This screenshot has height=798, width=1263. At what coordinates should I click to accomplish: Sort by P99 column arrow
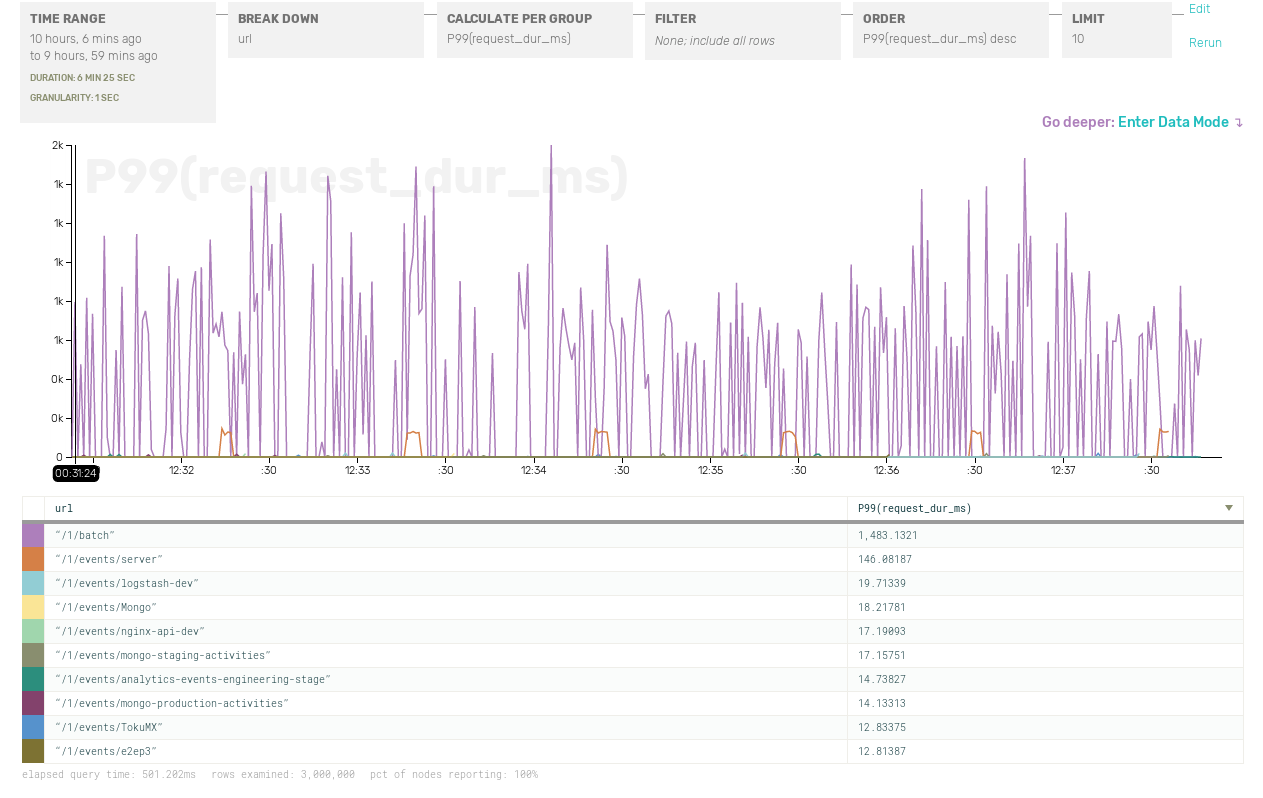[1229, 508]
